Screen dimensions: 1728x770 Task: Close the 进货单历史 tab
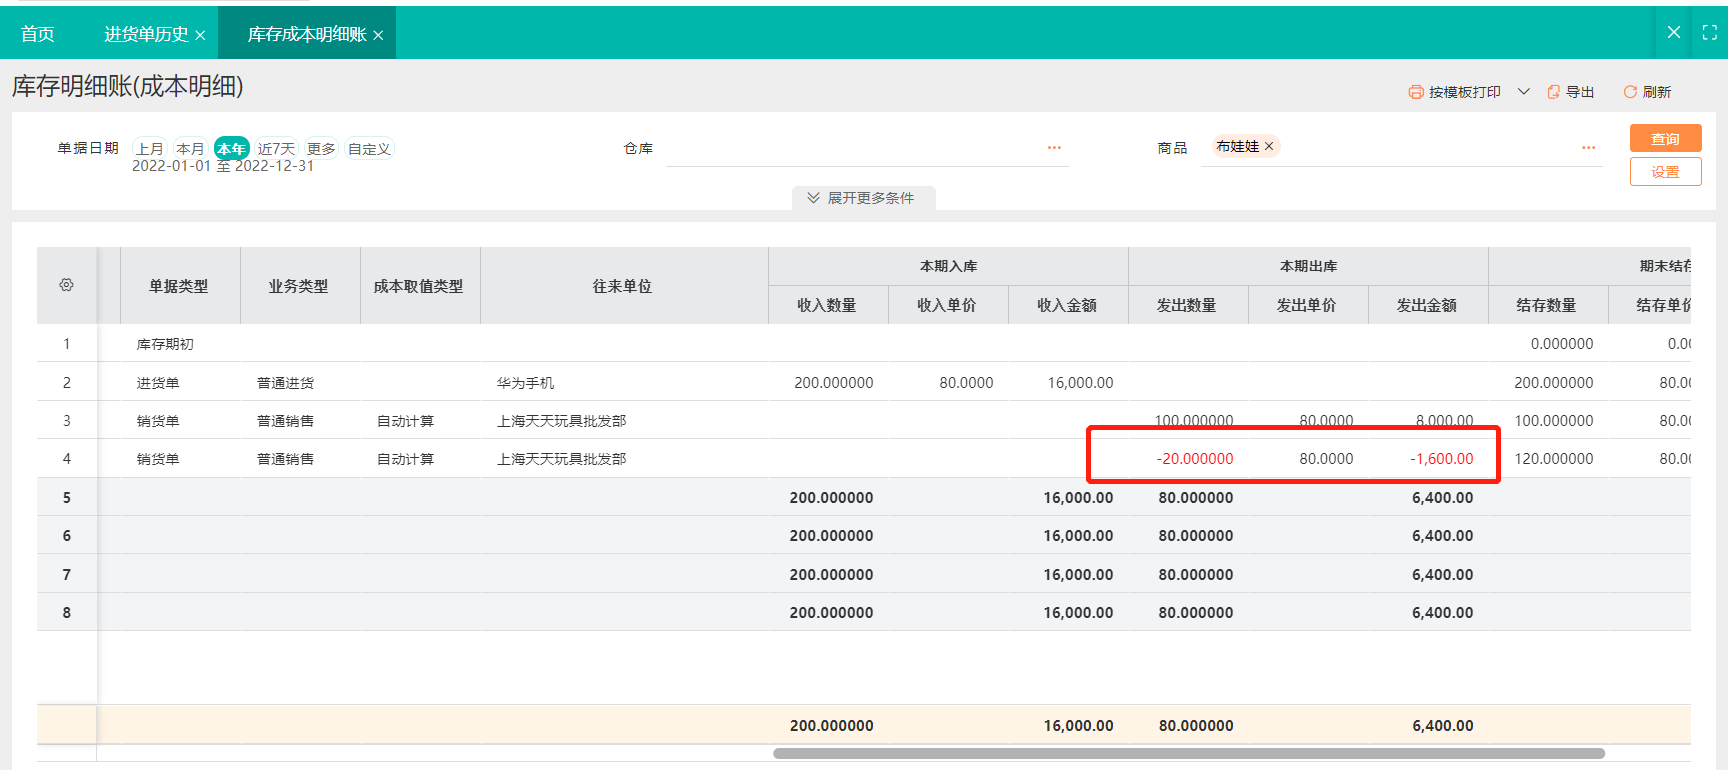point(200,35)
